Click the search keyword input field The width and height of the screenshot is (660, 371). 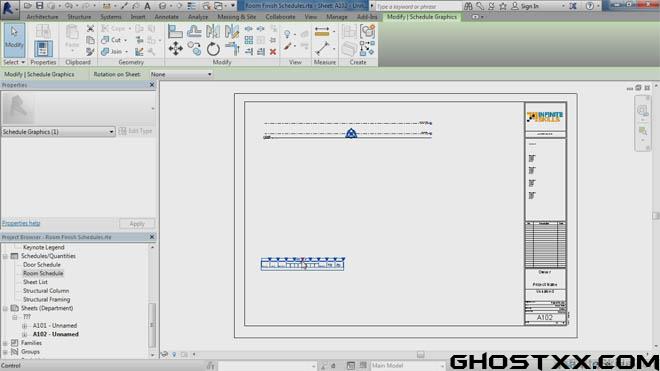coord(418,6)
